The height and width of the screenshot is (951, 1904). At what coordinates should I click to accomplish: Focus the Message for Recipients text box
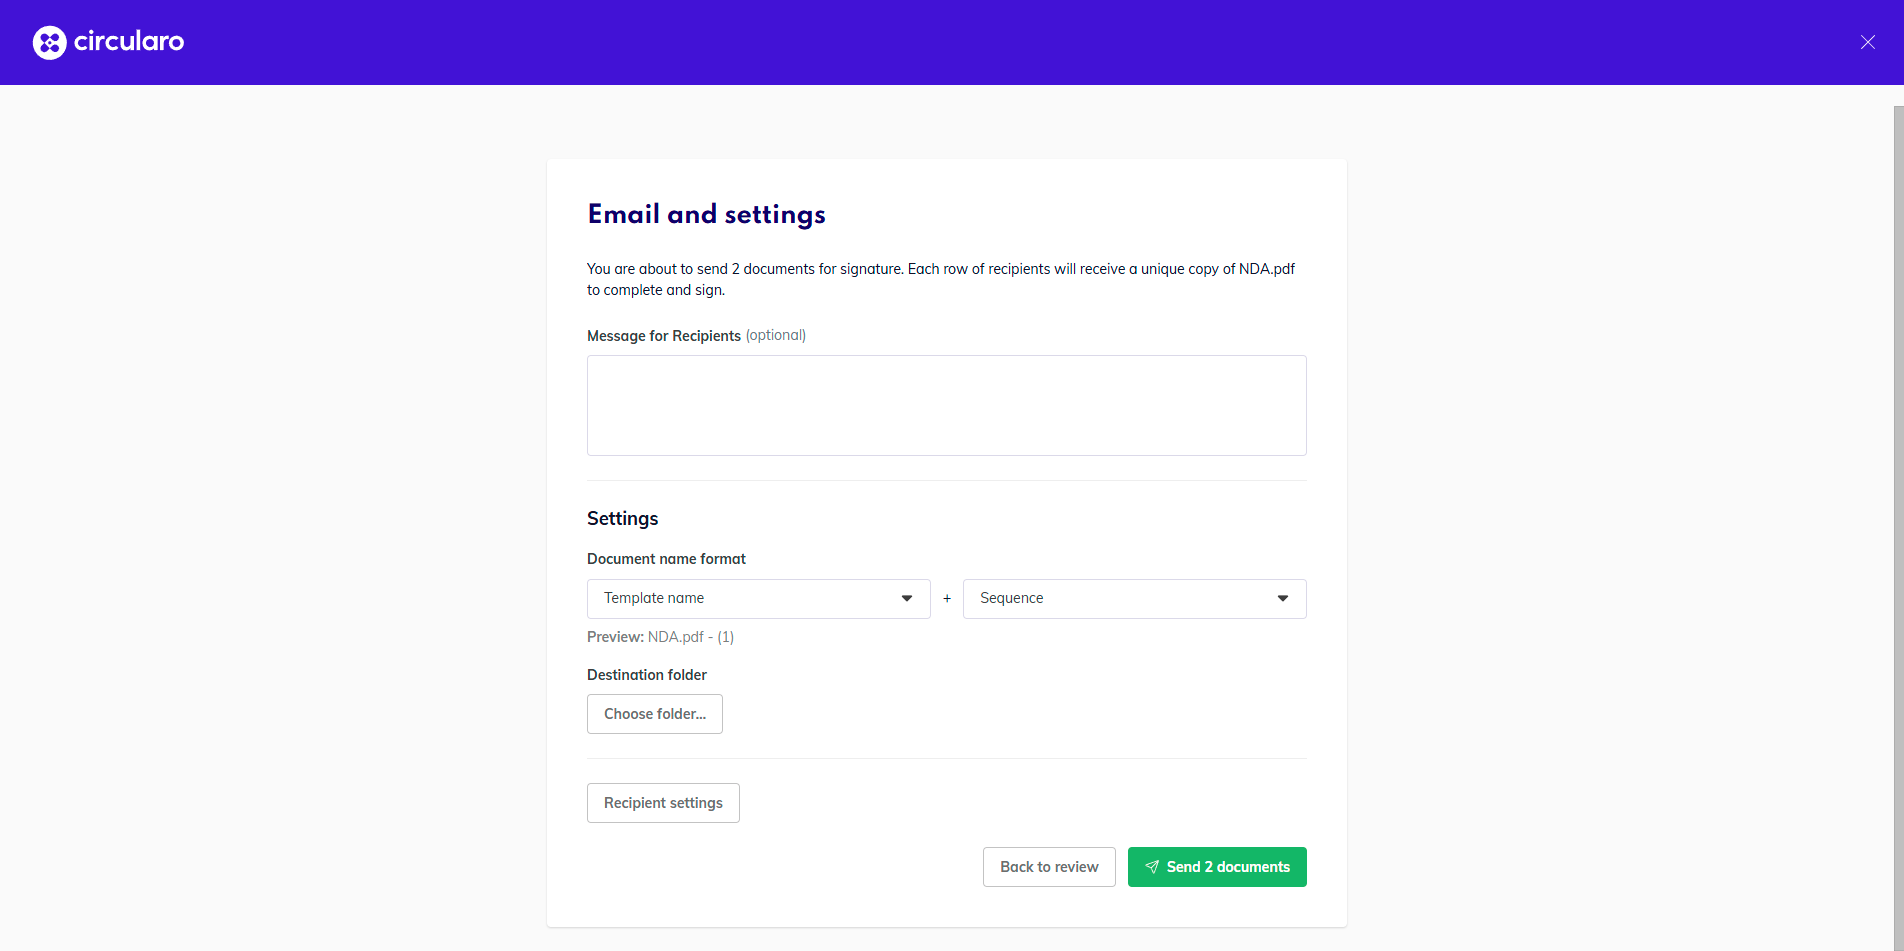pyautogui.click(x=946, y=405)
